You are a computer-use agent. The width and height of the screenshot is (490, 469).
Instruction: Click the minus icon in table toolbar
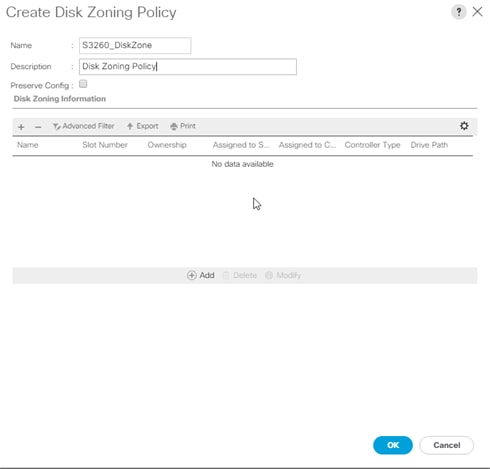(38, 127)
